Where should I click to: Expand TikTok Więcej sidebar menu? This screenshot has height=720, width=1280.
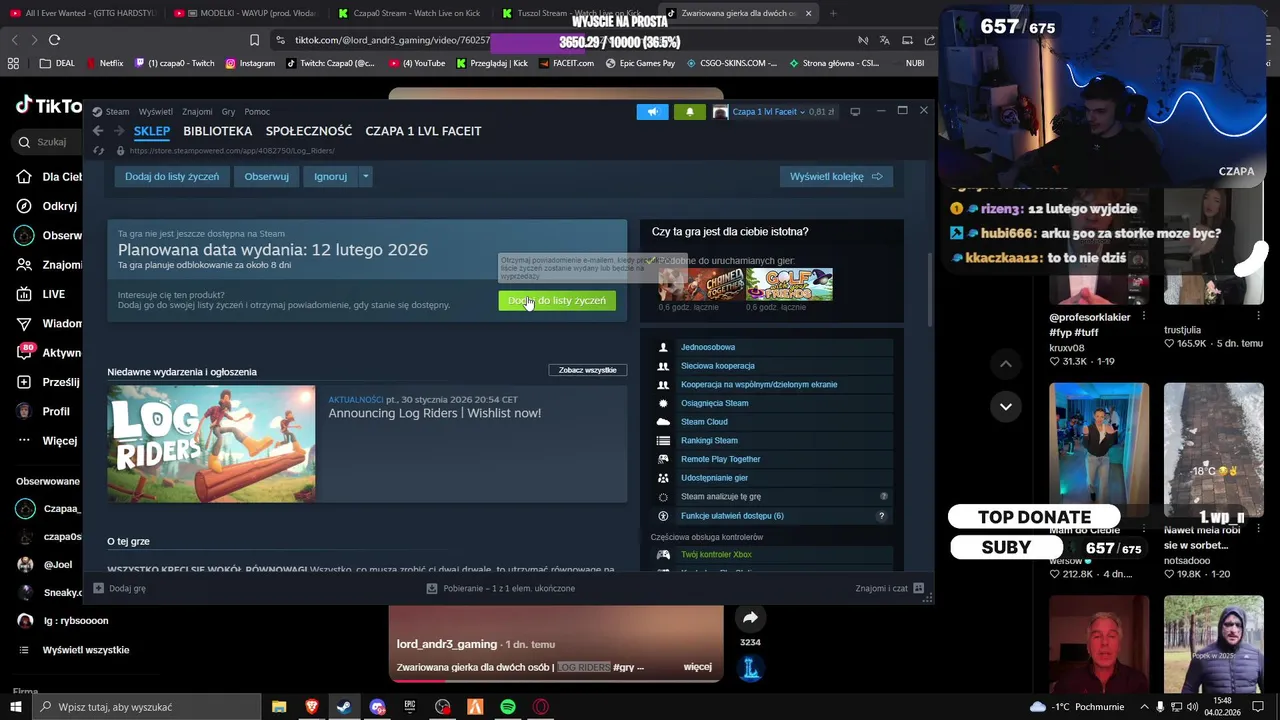click(x=45, y=440)
